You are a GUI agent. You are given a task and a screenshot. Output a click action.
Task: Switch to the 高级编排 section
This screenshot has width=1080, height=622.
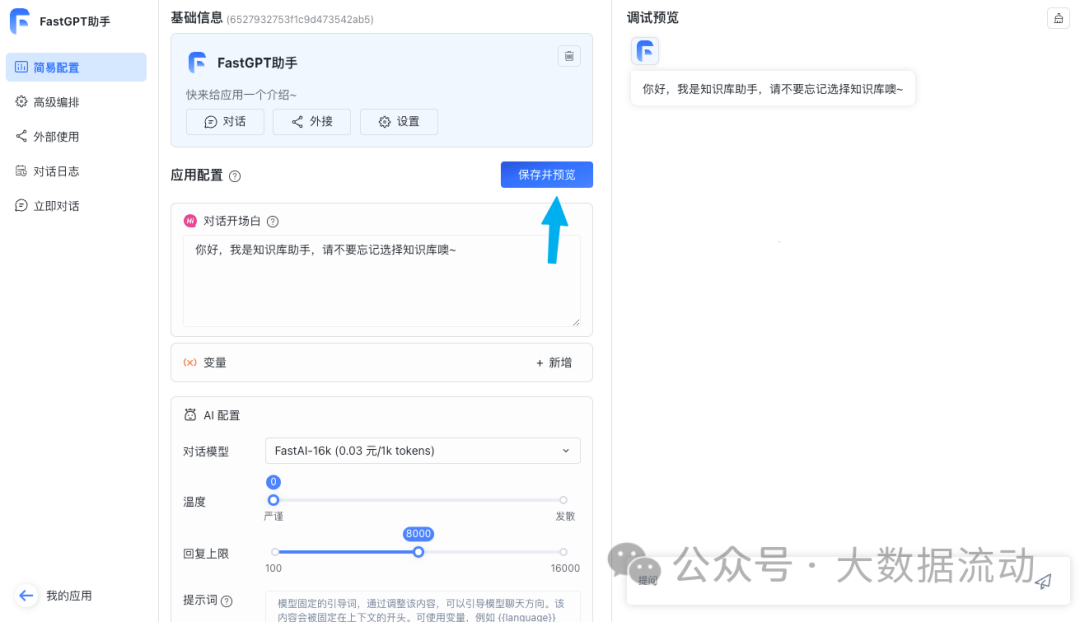[x=58, y=101]
